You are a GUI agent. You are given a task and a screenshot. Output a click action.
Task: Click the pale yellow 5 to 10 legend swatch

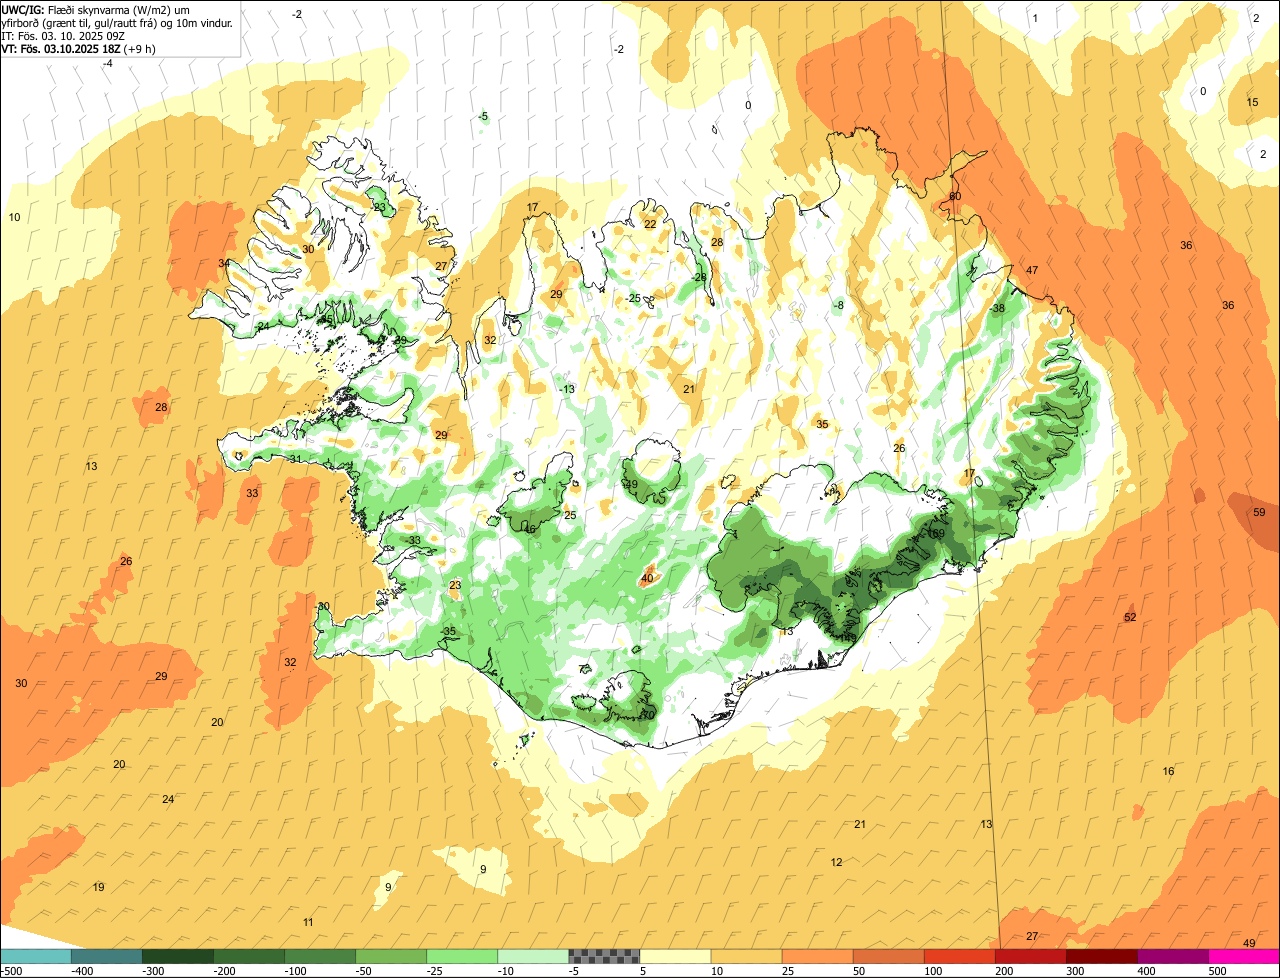pyautogui.click(x=675, y=956)
